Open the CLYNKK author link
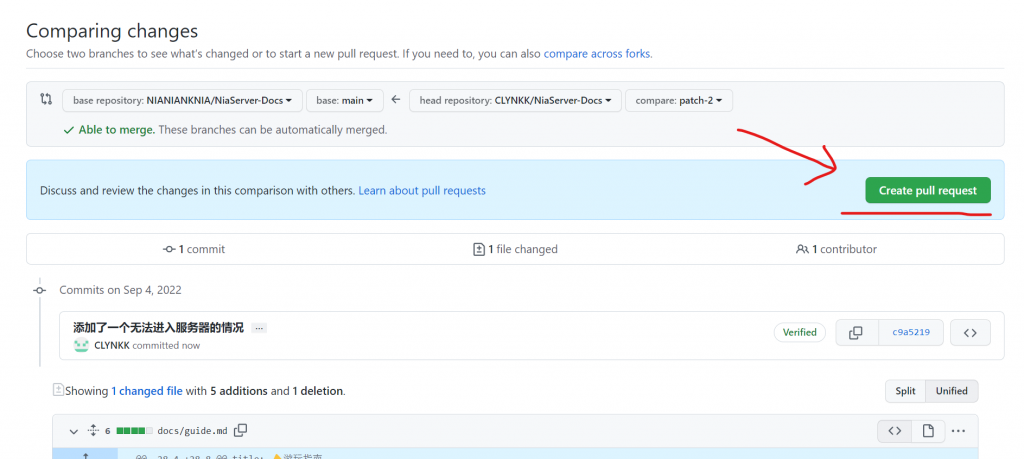Screen dimensions: 1024x459 (x=112, y=345)
